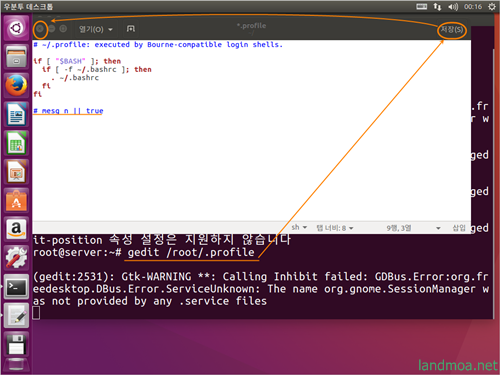Toggle the 삽입 insert mode indicator
This screenshot has width=500, height=375.
(x=459, y=228)
